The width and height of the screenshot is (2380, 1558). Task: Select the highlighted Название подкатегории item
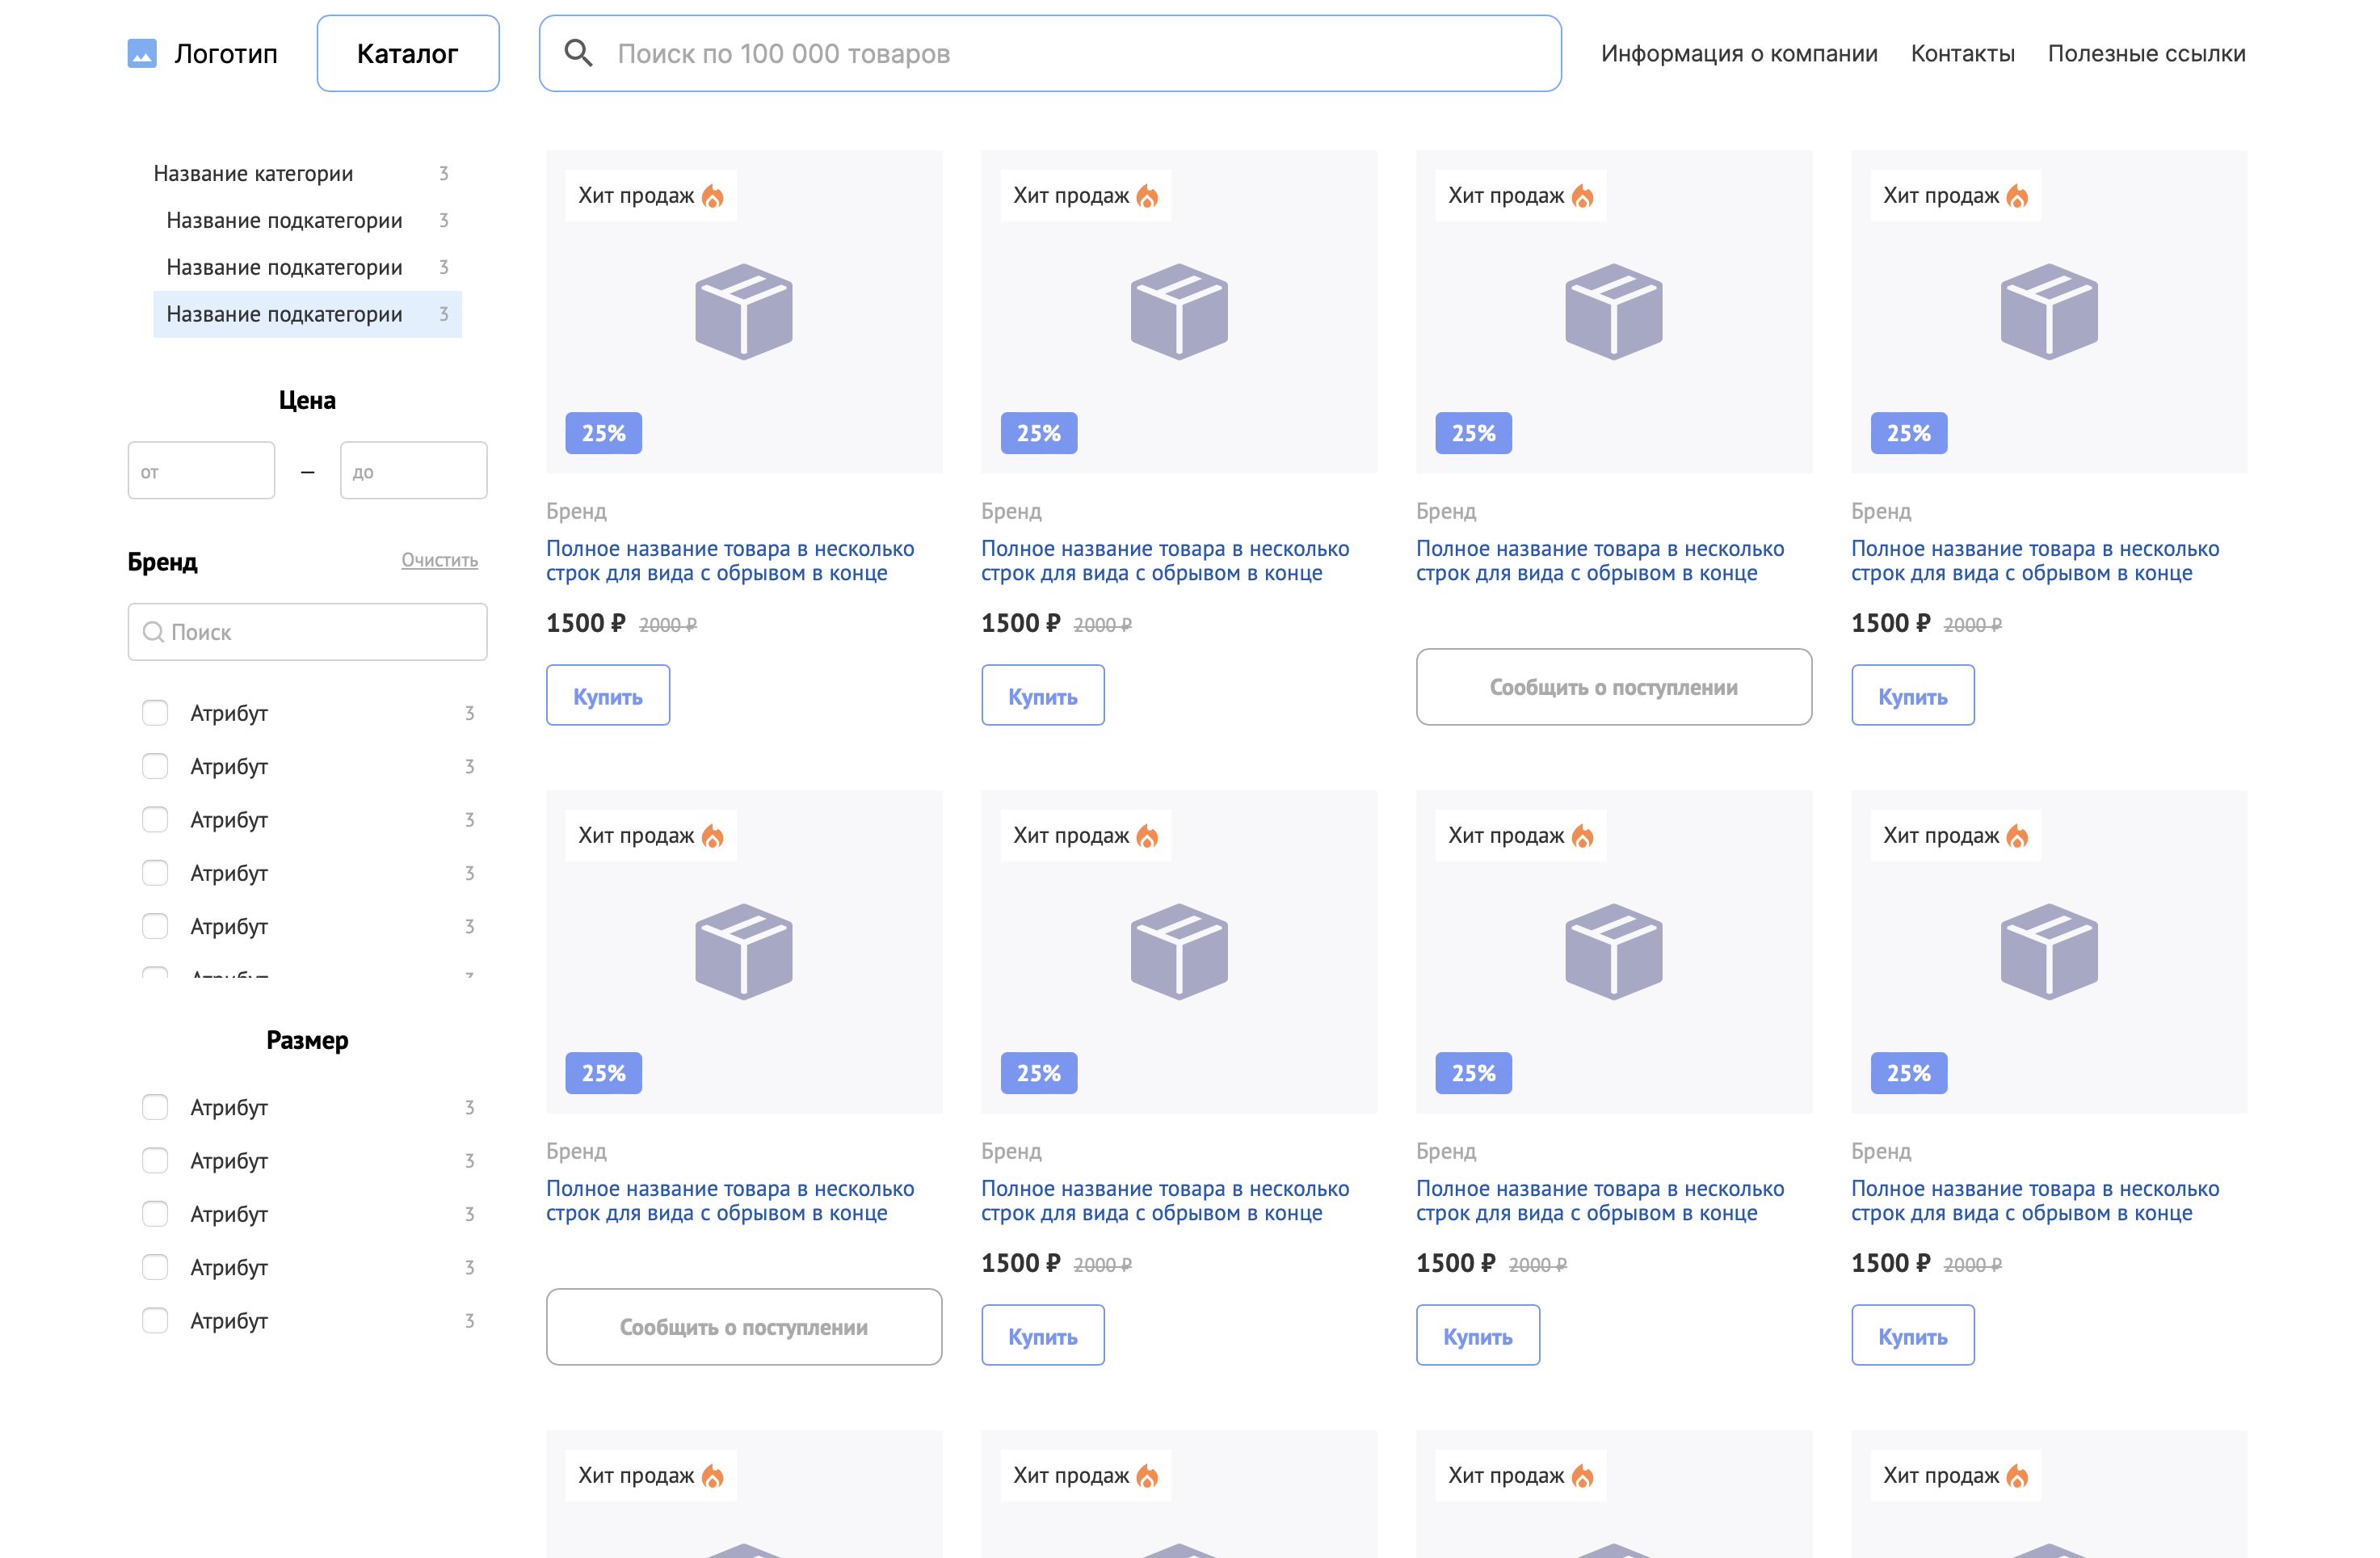point(307,314)
